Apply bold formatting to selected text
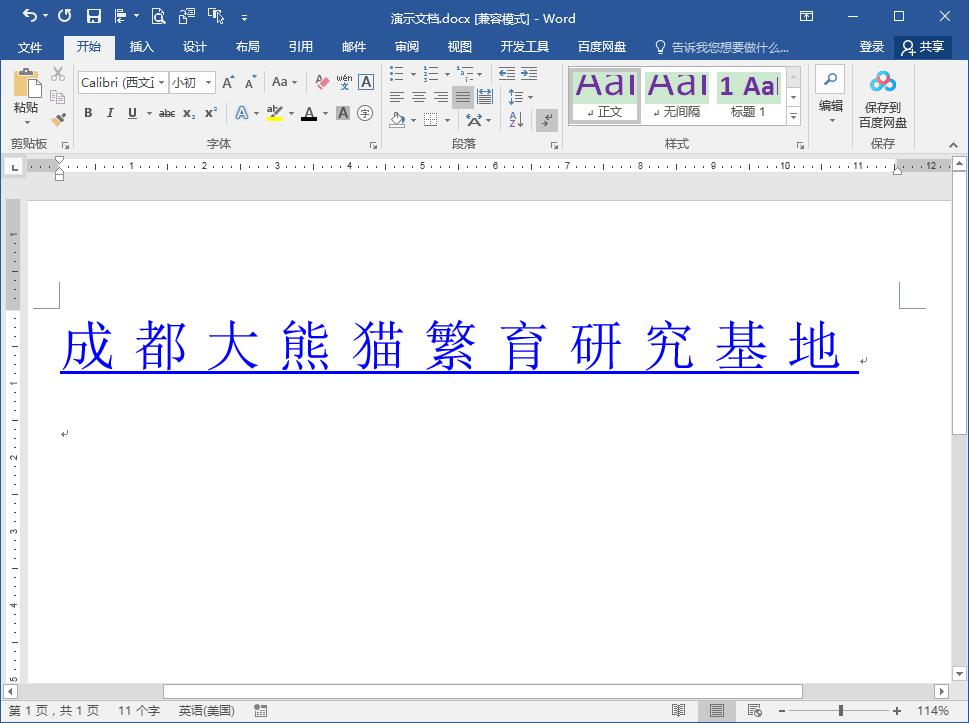 (x=87, y=113)
